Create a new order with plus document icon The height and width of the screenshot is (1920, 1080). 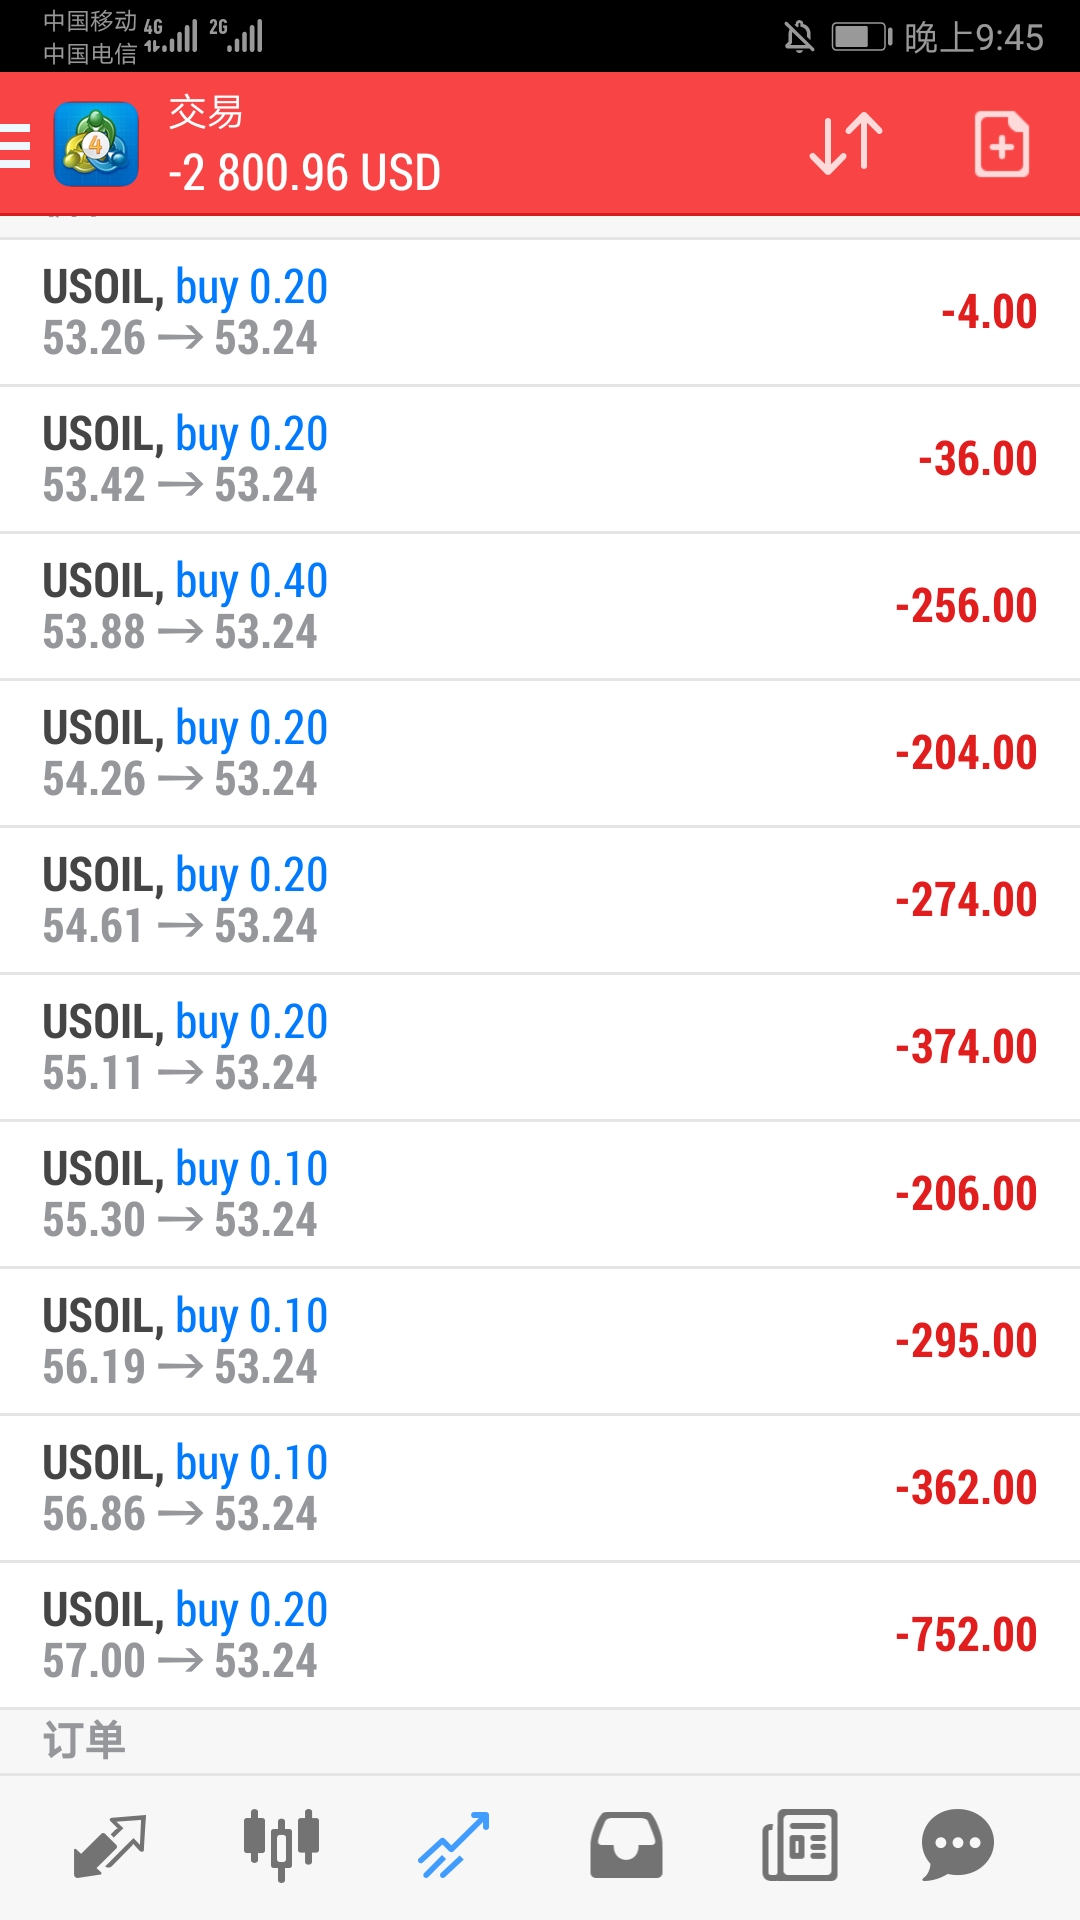pos(1002,144)
